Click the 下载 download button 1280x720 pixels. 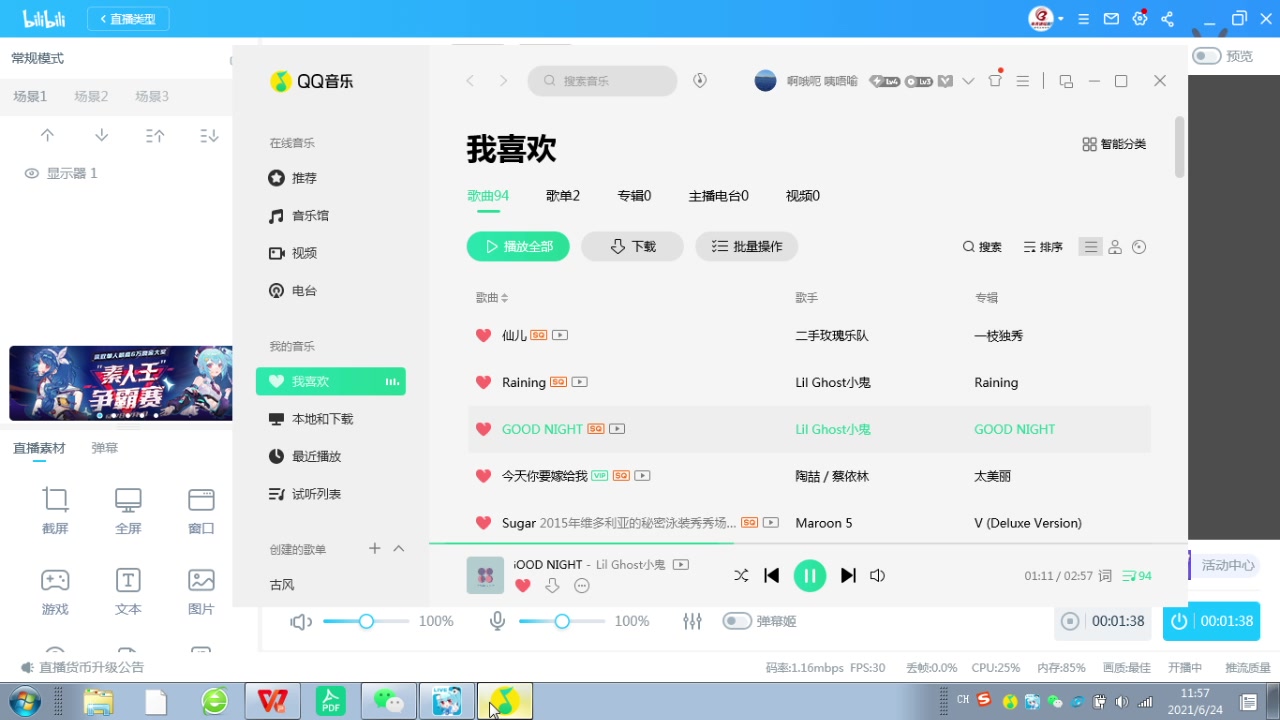[x=632, y=247]
